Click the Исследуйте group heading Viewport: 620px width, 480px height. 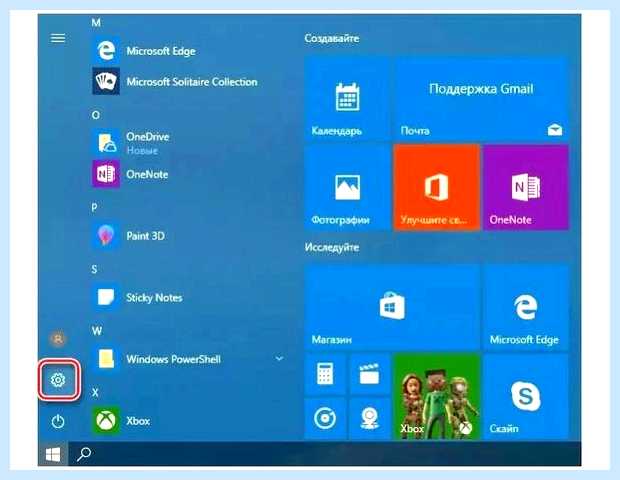coord(332,248)
